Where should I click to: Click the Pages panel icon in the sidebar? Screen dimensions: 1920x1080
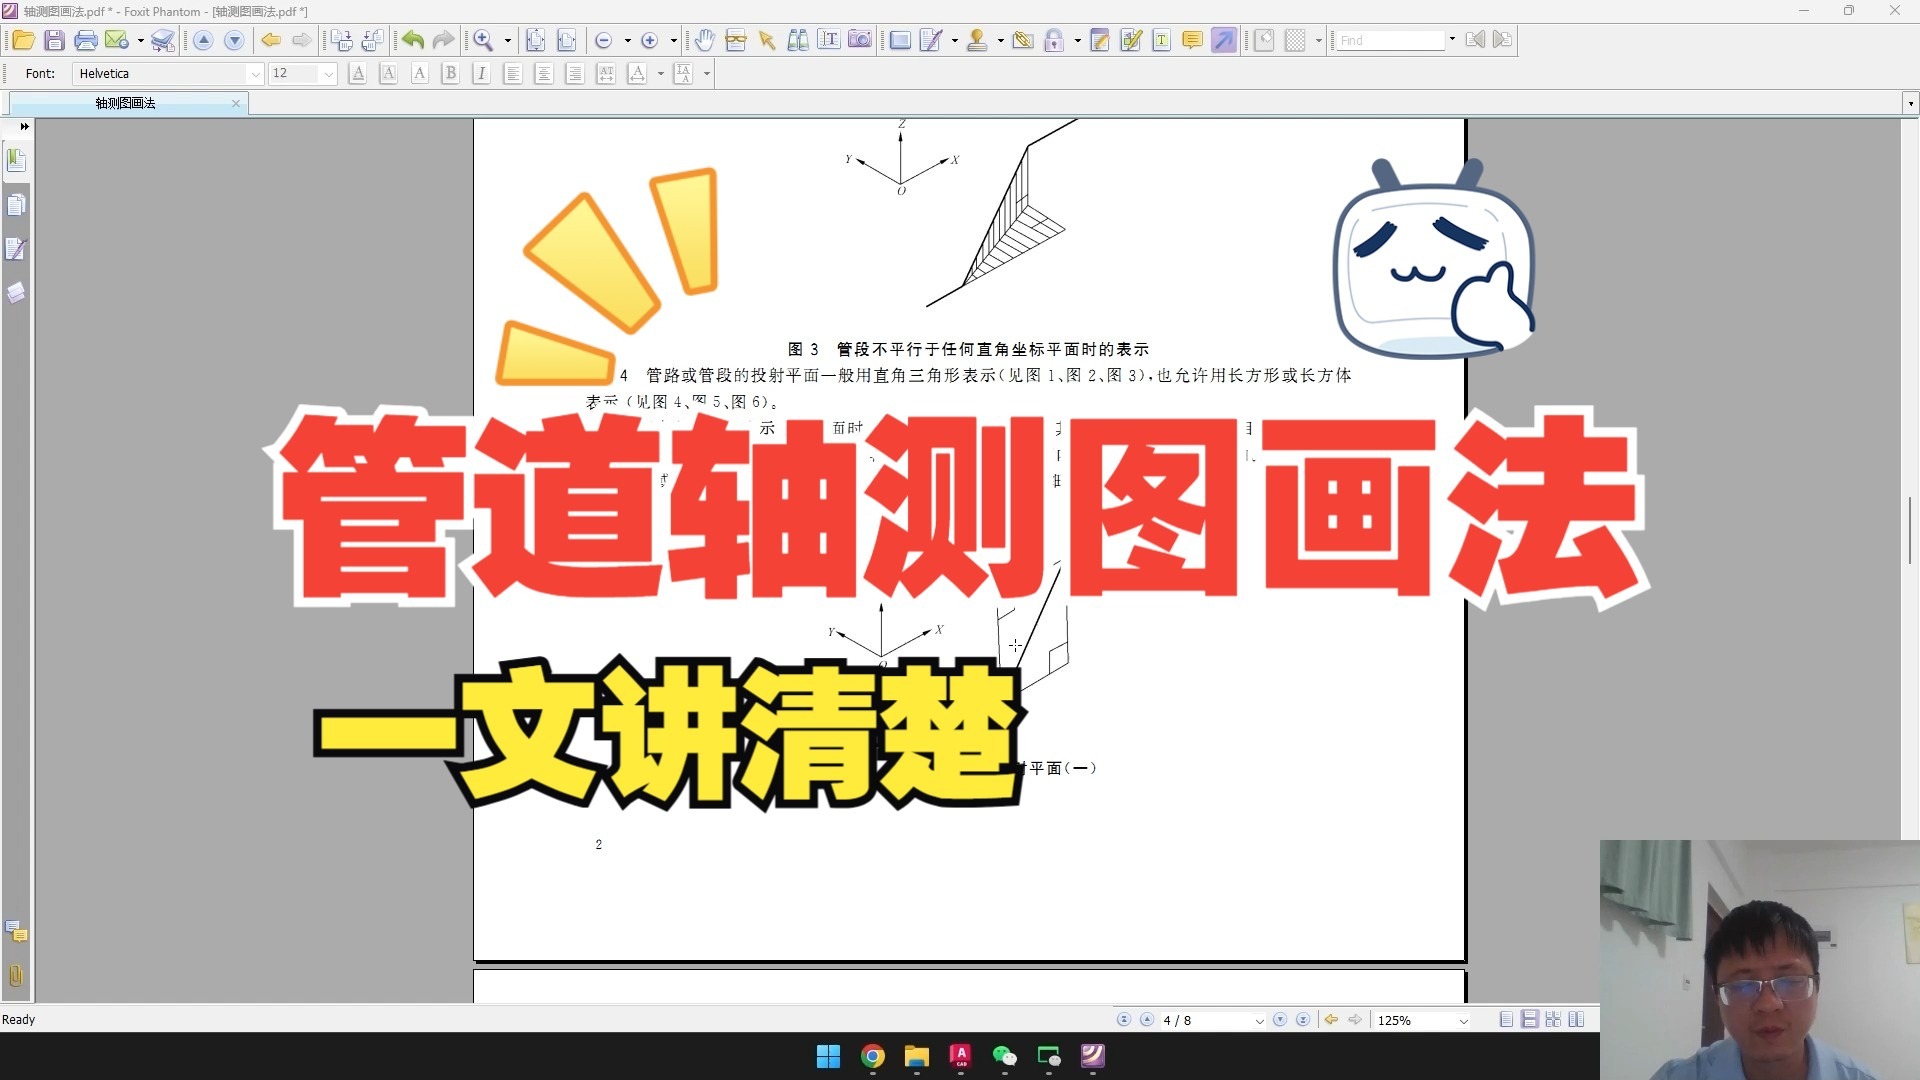point(16,204)
